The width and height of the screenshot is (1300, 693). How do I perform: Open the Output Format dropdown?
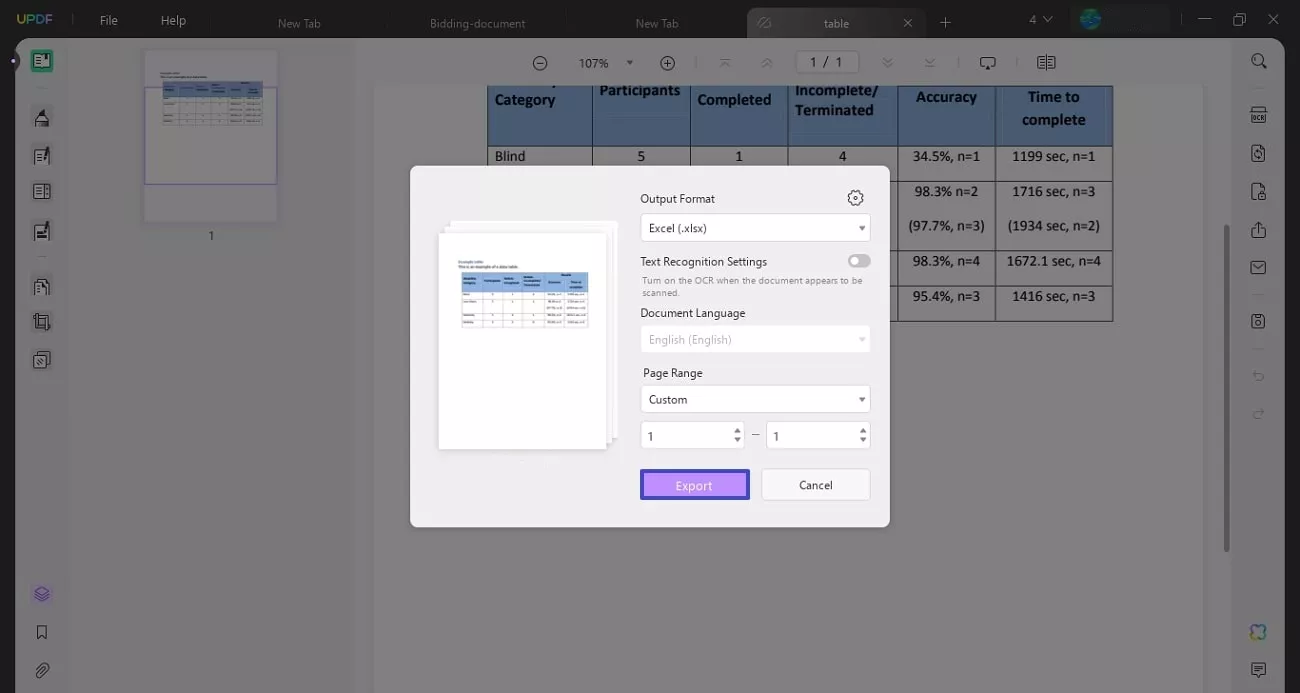tap(755, 227)
